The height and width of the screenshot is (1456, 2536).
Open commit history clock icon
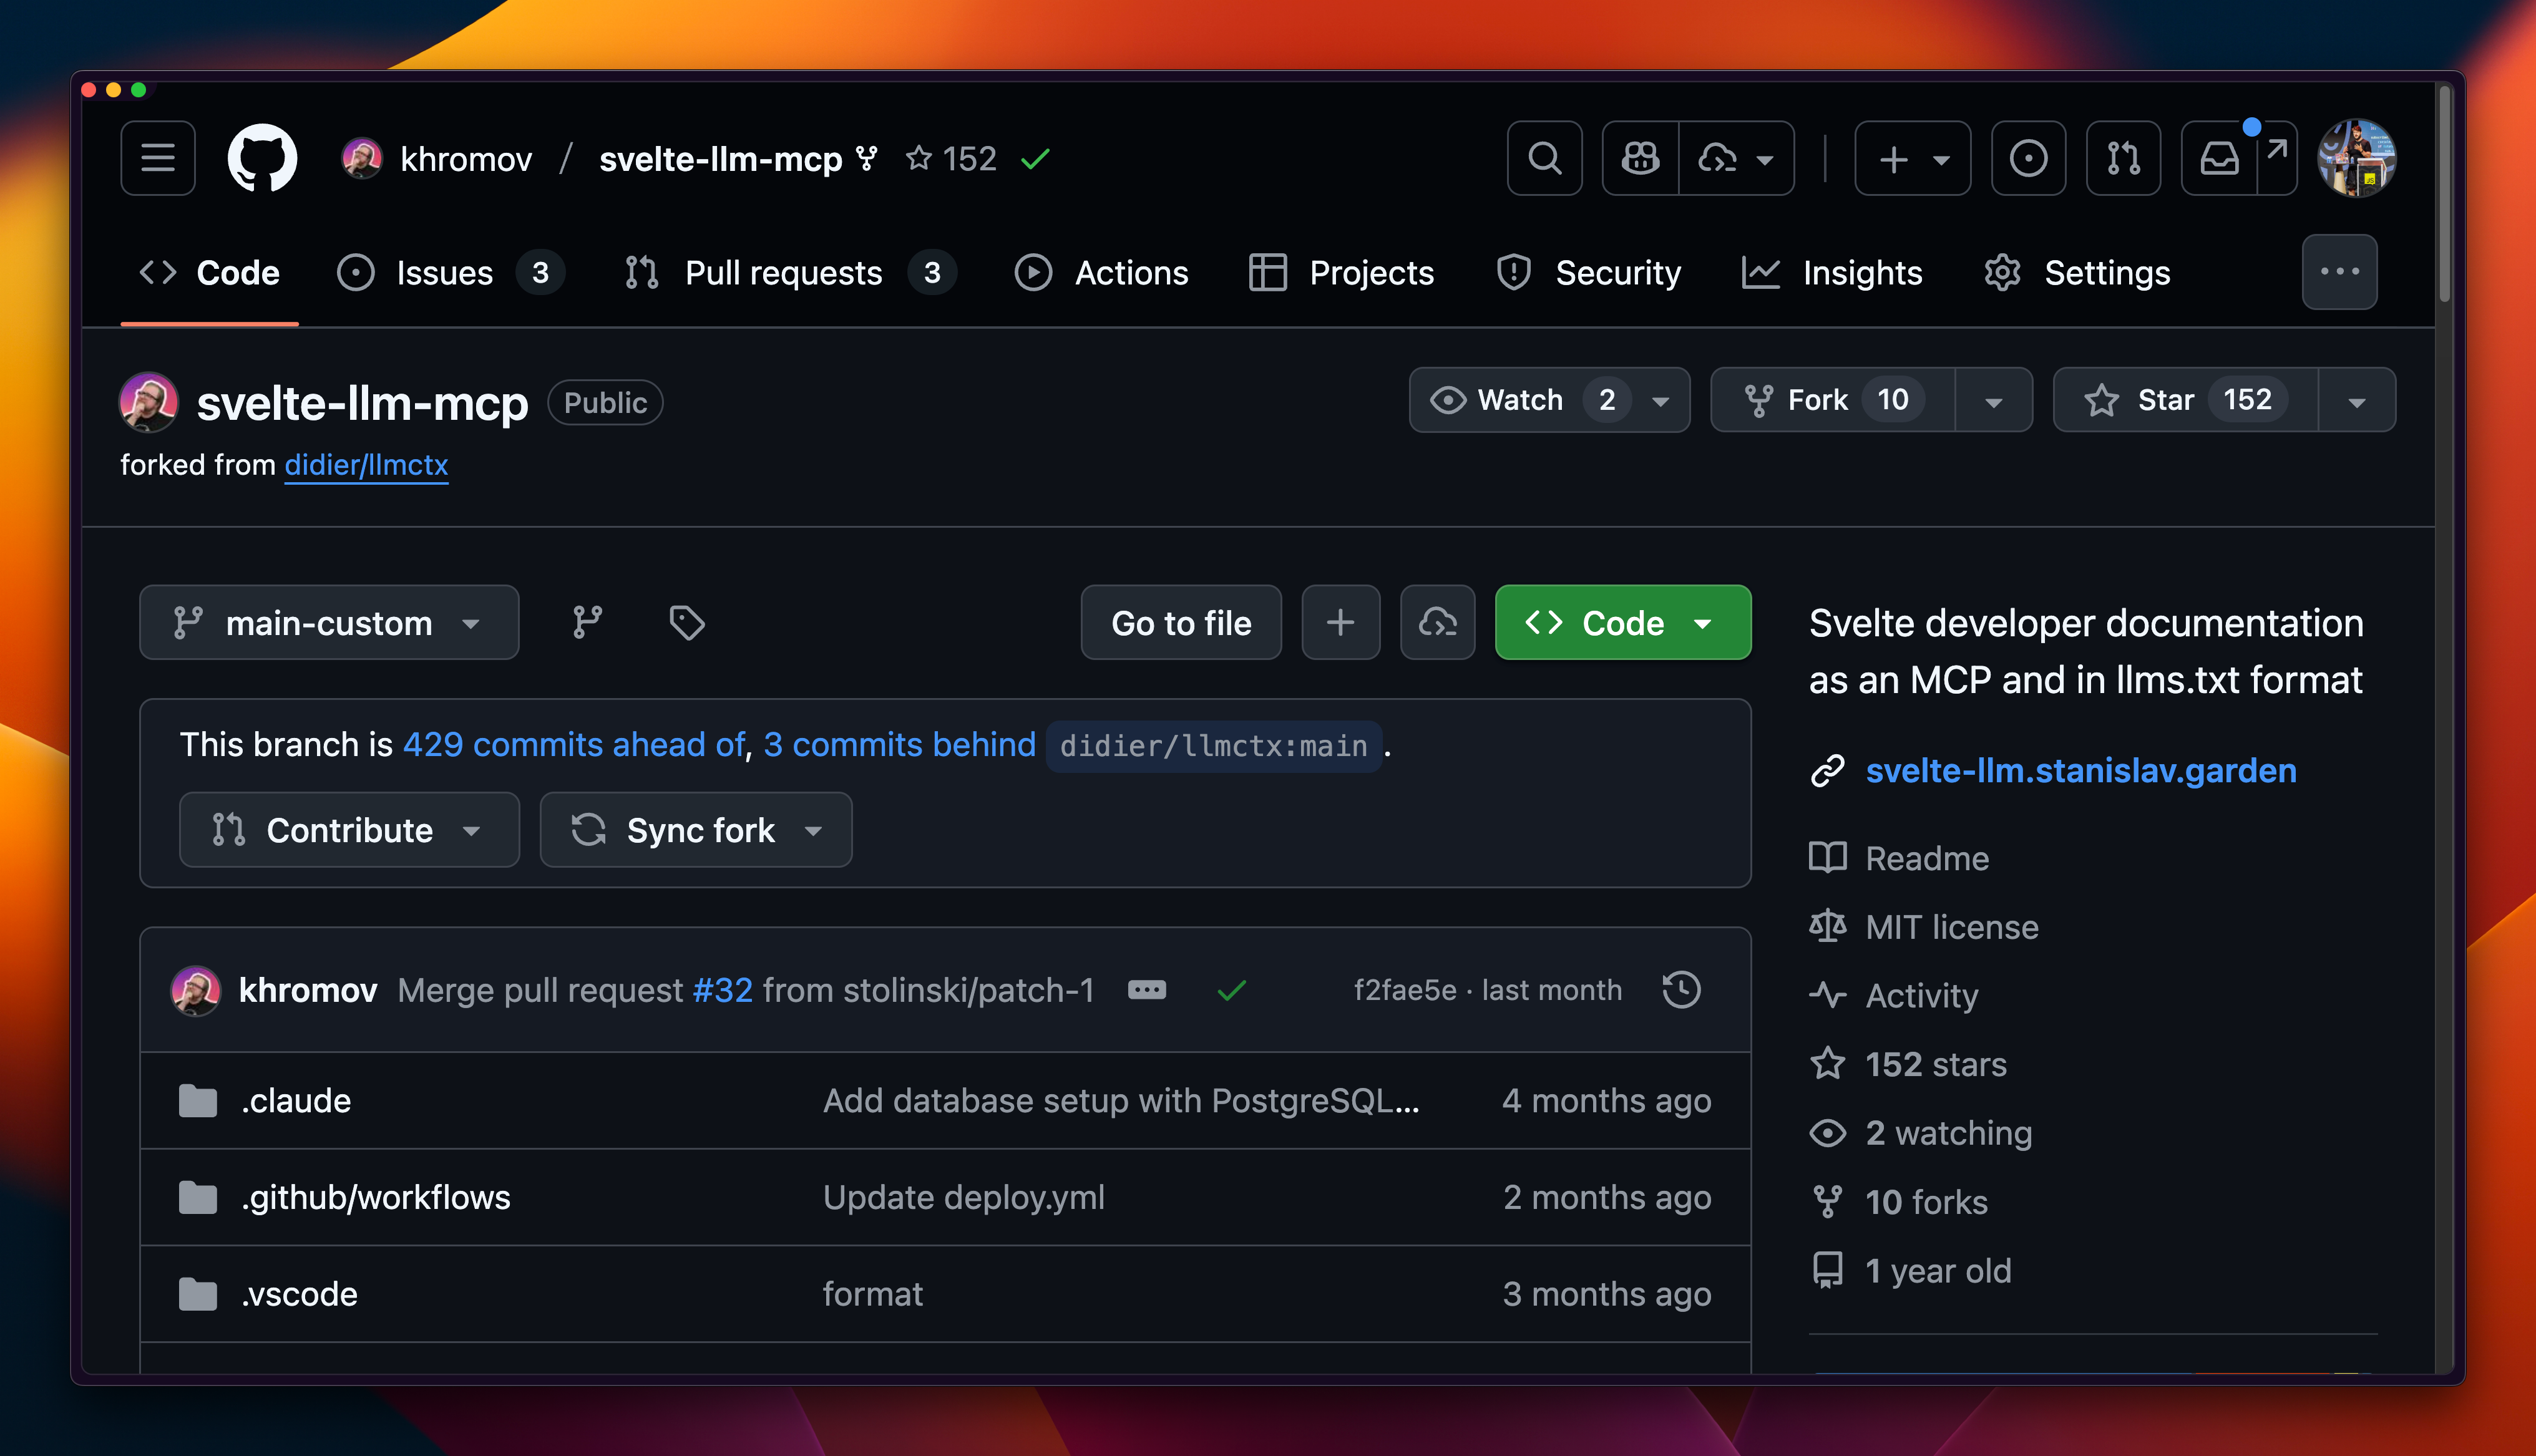point(1681,990)
